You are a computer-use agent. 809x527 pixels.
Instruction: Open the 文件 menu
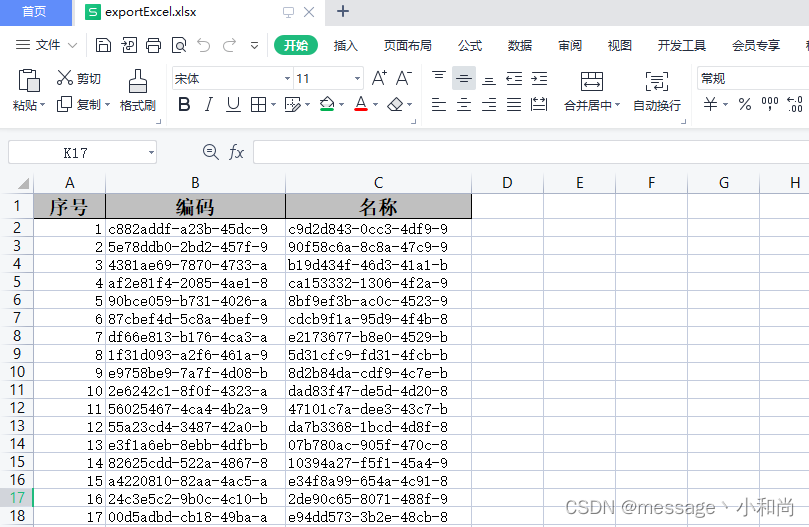point(46,45)
